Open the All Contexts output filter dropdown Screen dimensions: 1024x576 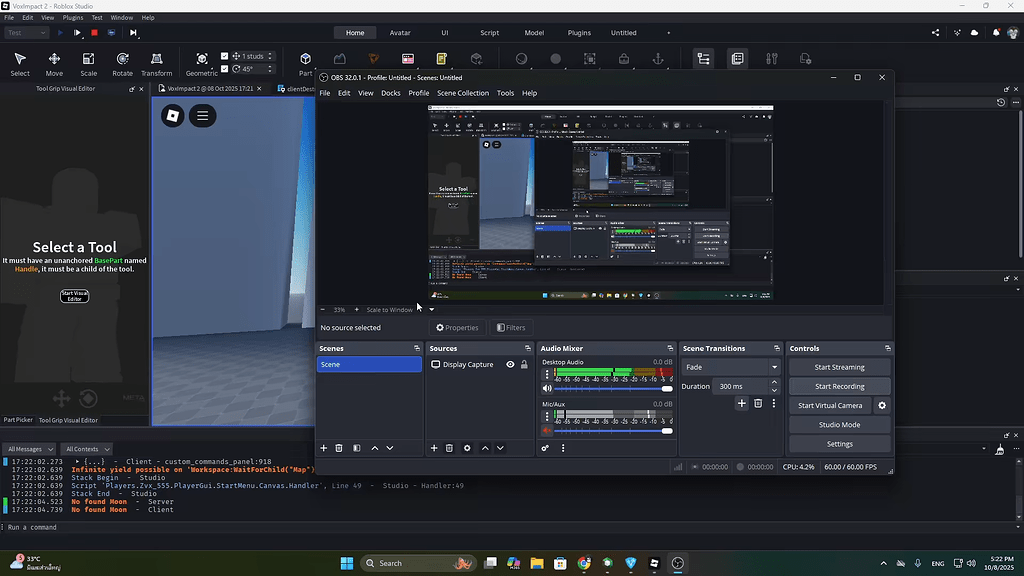click(x=88, y=449)
